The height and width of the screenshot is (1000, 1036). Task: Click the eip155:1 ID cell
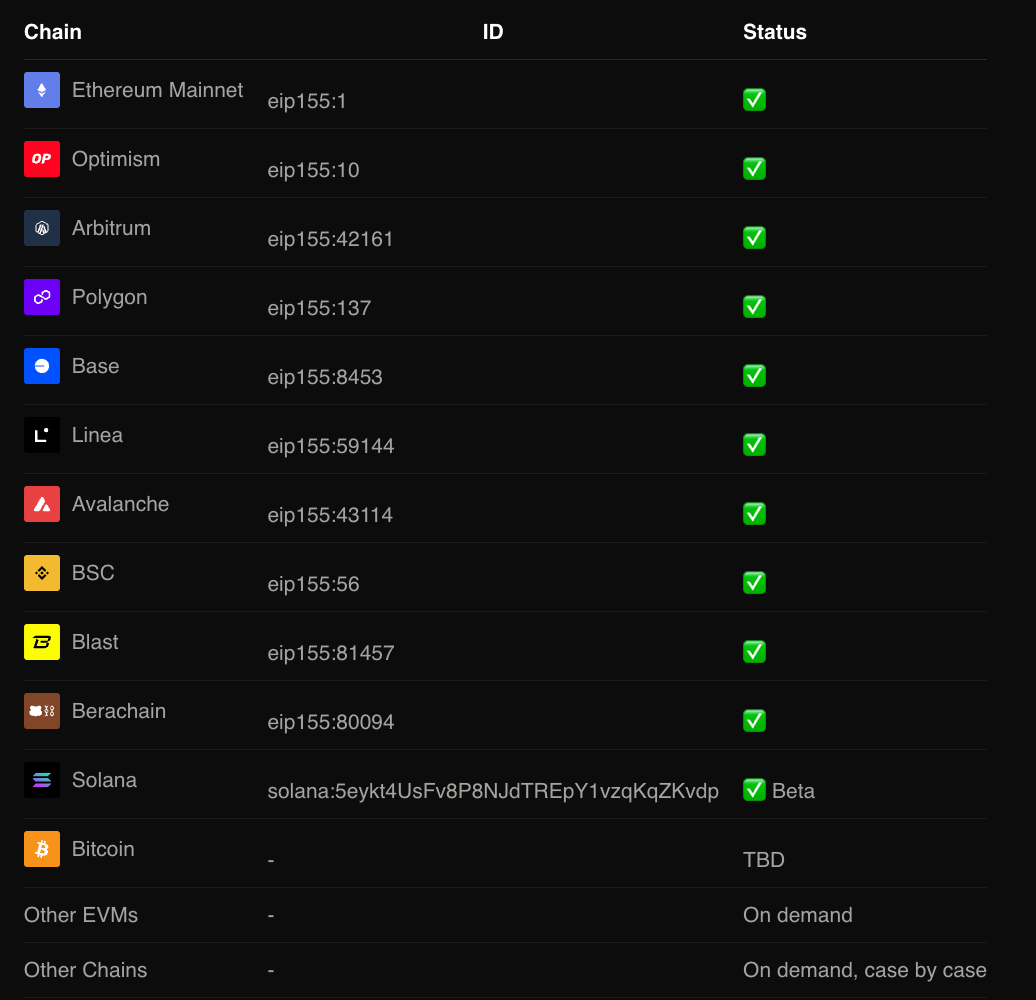307,101
